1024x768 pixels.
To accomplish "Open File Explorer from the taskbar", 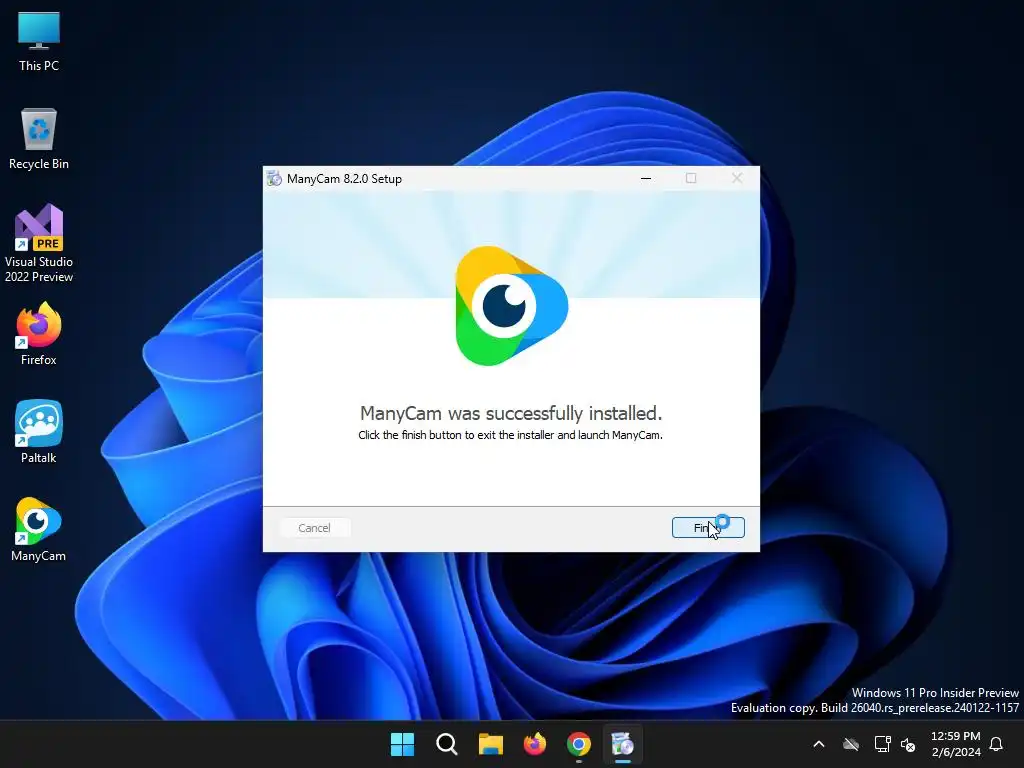I will (490, 744).
